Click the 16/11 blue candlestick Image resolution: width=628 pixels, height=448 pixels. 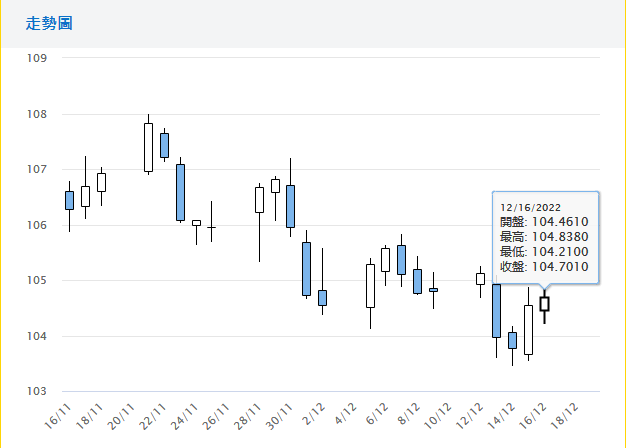(x=69, y=200)
